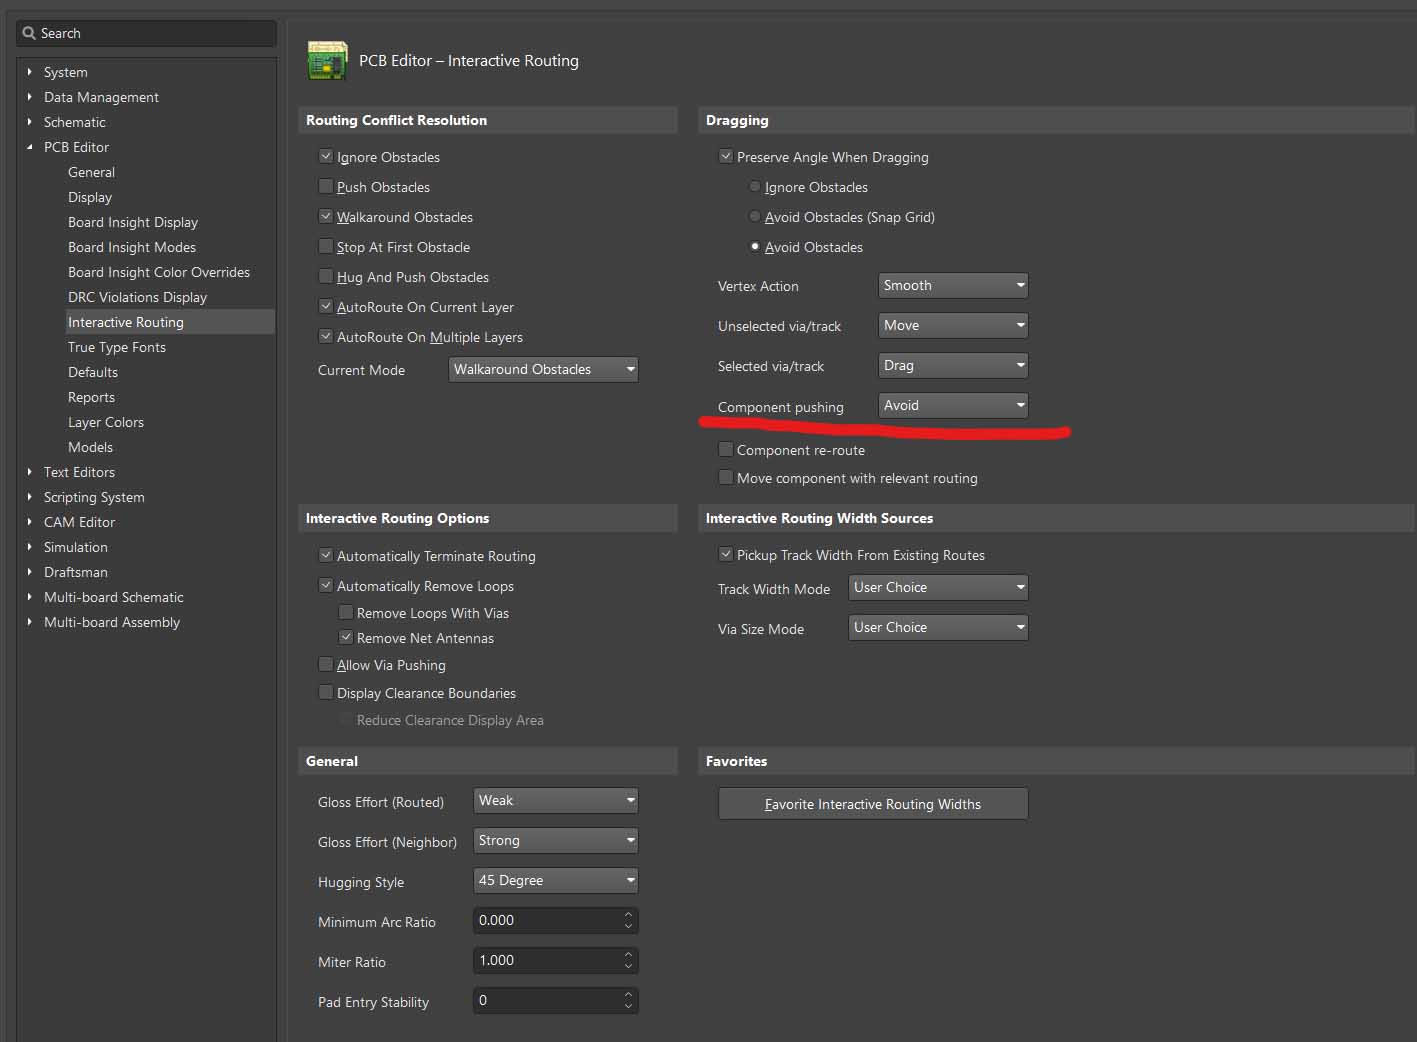Screen dimensions: 1417x1042
Task: Click Favorite Interactive Routing Widths button
Action: point(873,804)
